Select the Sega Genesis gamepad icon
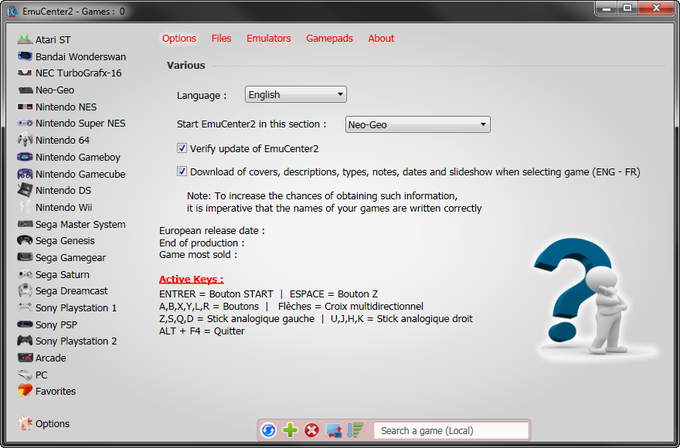The height and width of the screenshot is (448, 680). (25, 240)
